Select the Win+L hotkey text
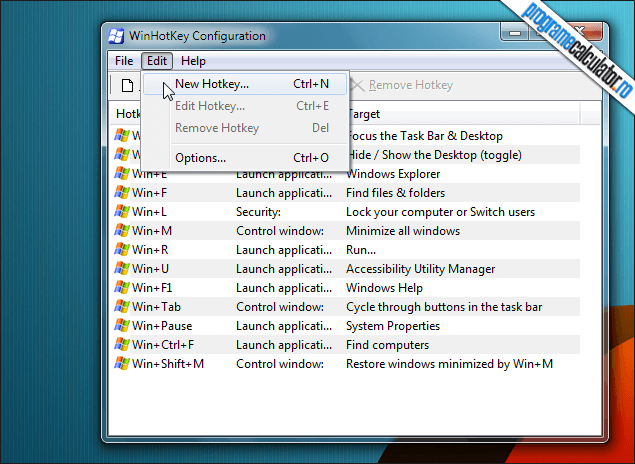 (x=149, y=212)
